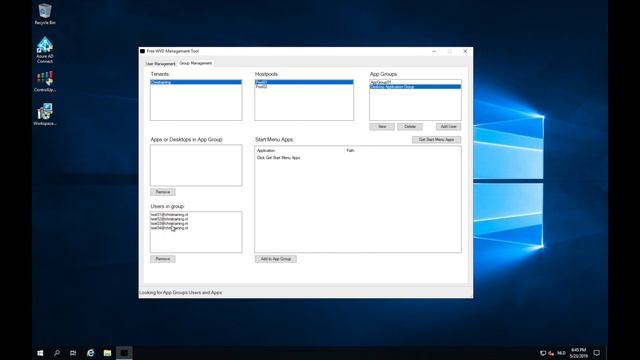The width and height of the screenshot is (640, 360).
Task: Click the WVD tool window app icon
Action: (x=142, y=51)
